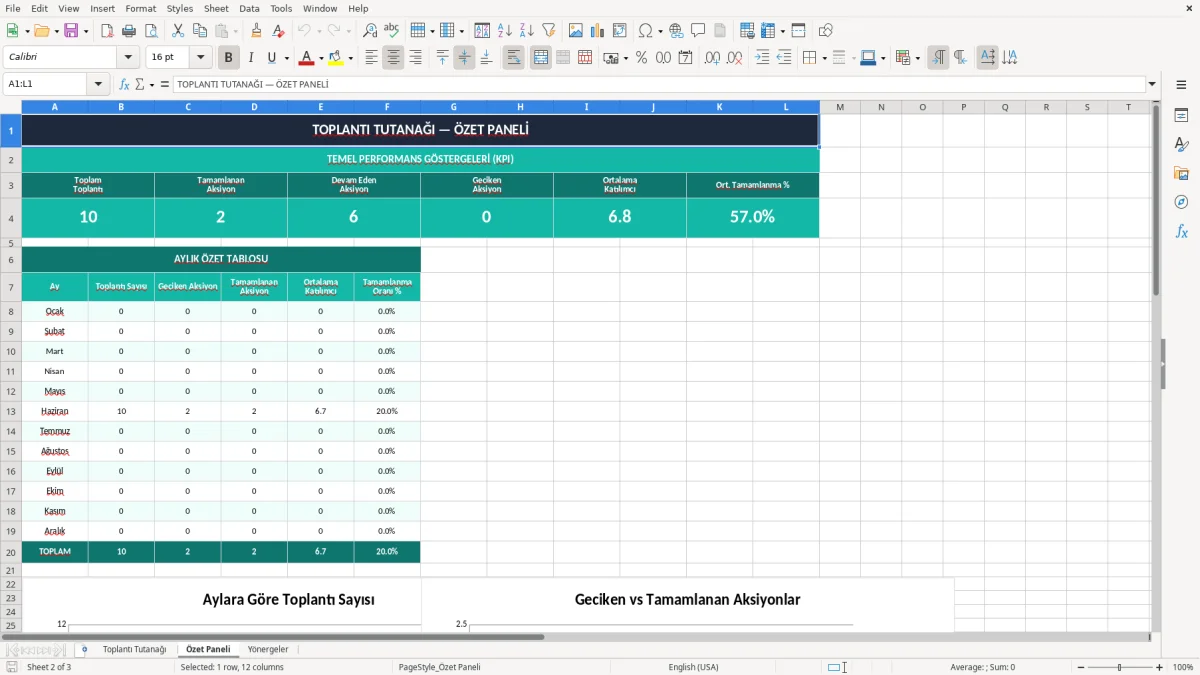Click the Save document icon
This screenshot has height=675, width=1200.
pos(71,31)
